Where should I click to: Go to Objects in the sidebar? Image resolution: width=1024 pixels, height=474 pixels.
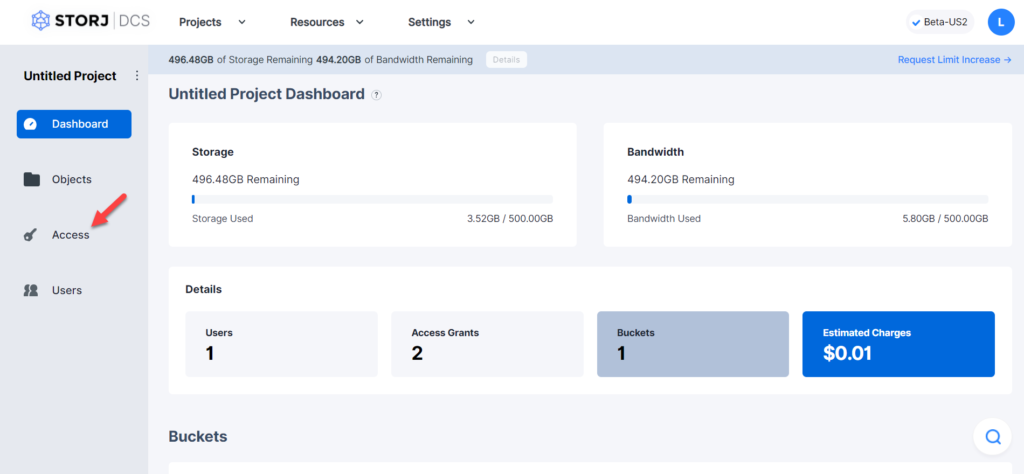pyautogui.click(x=72, y=180)
